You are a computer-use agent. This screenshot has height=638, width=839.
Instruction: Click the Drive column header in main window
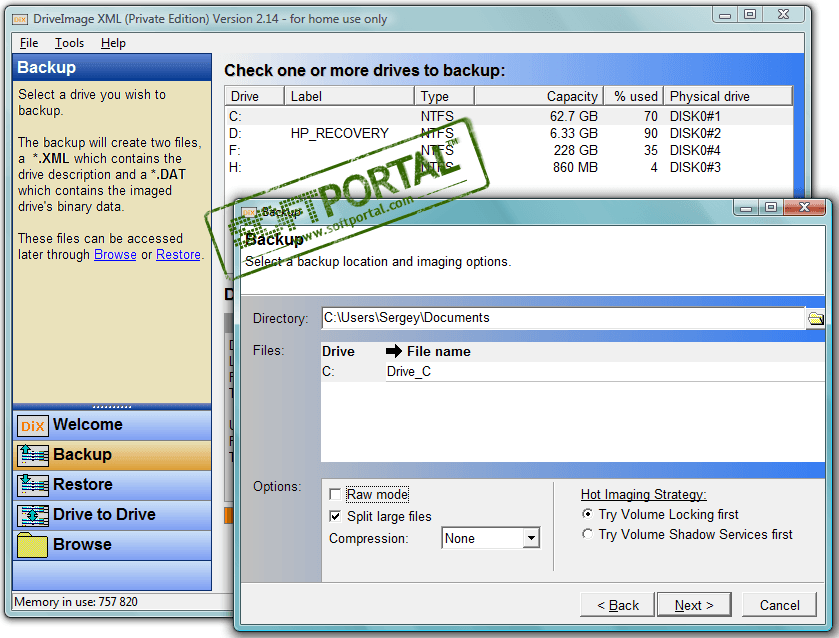(x=254, y=96)
